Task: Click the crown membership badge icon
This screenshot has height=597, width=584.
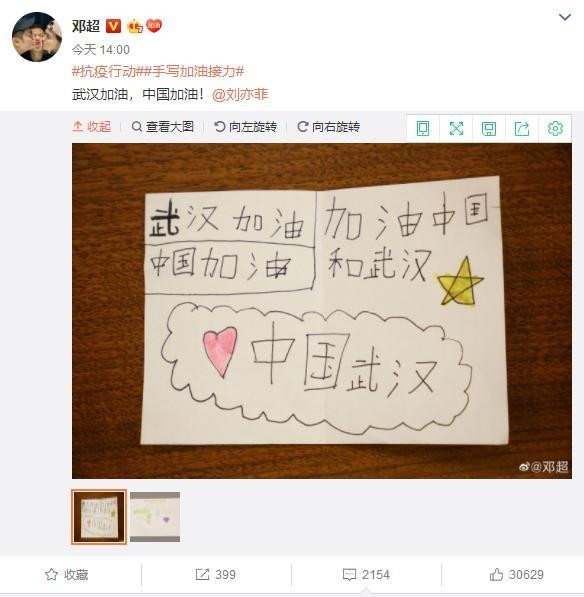Action: tap(134, 26)
